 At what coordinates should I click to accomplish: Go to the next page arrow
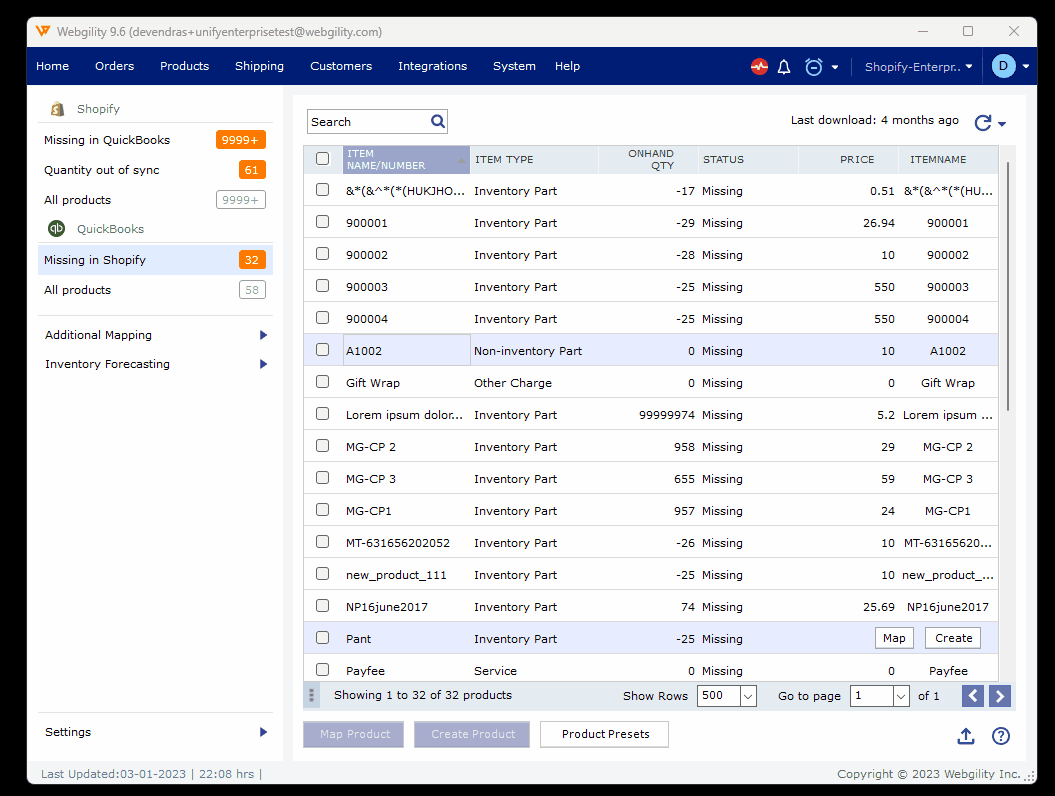(x=1000, y=696)
